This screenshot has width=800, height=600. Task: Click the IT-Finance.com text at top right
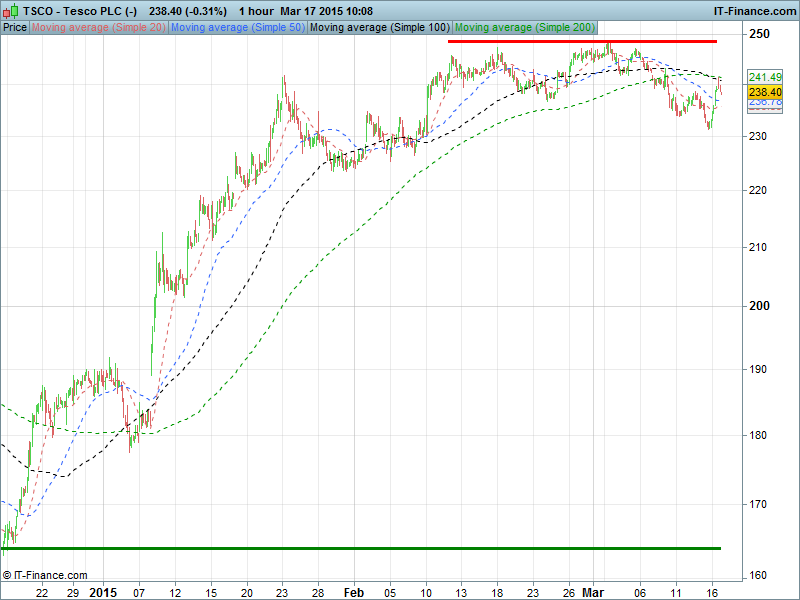(753, 11)
